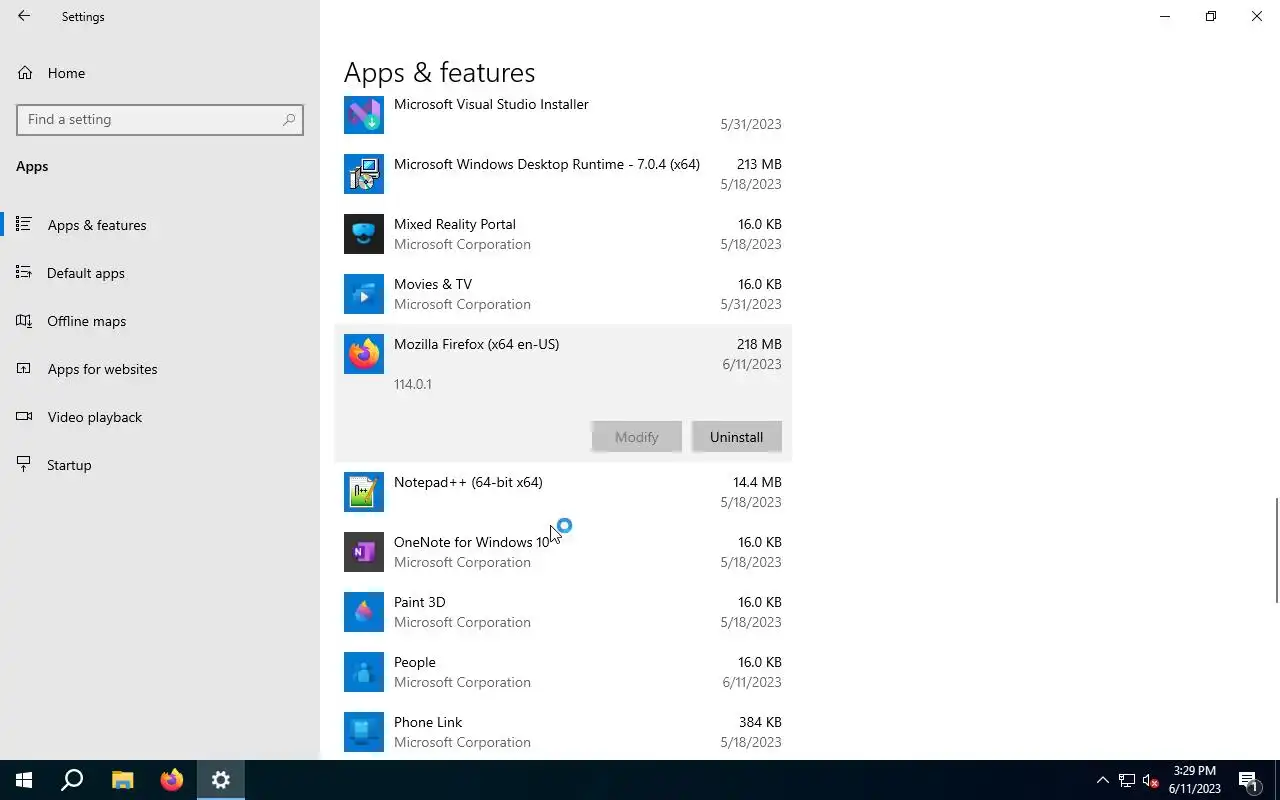1280x800 pixels.
Task: Click the Mixed Reality Portal icon
Action: [364, 234]
